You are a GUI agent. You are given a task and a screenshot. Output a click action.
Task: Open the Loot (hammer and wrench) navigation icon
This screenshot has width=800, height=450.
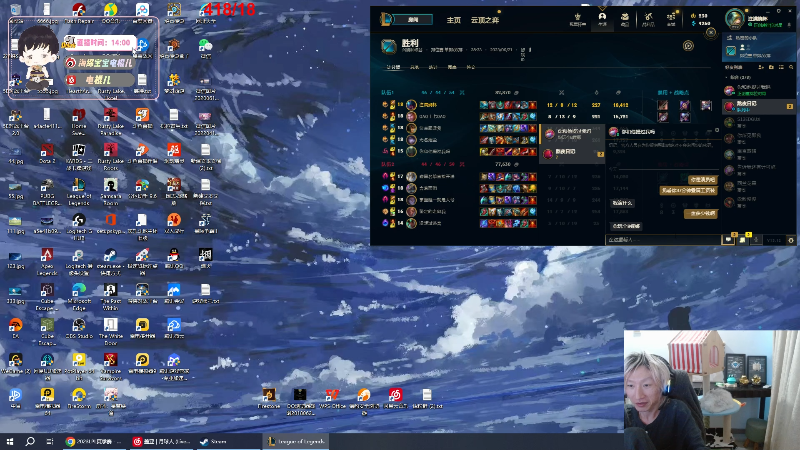[648, 18]
